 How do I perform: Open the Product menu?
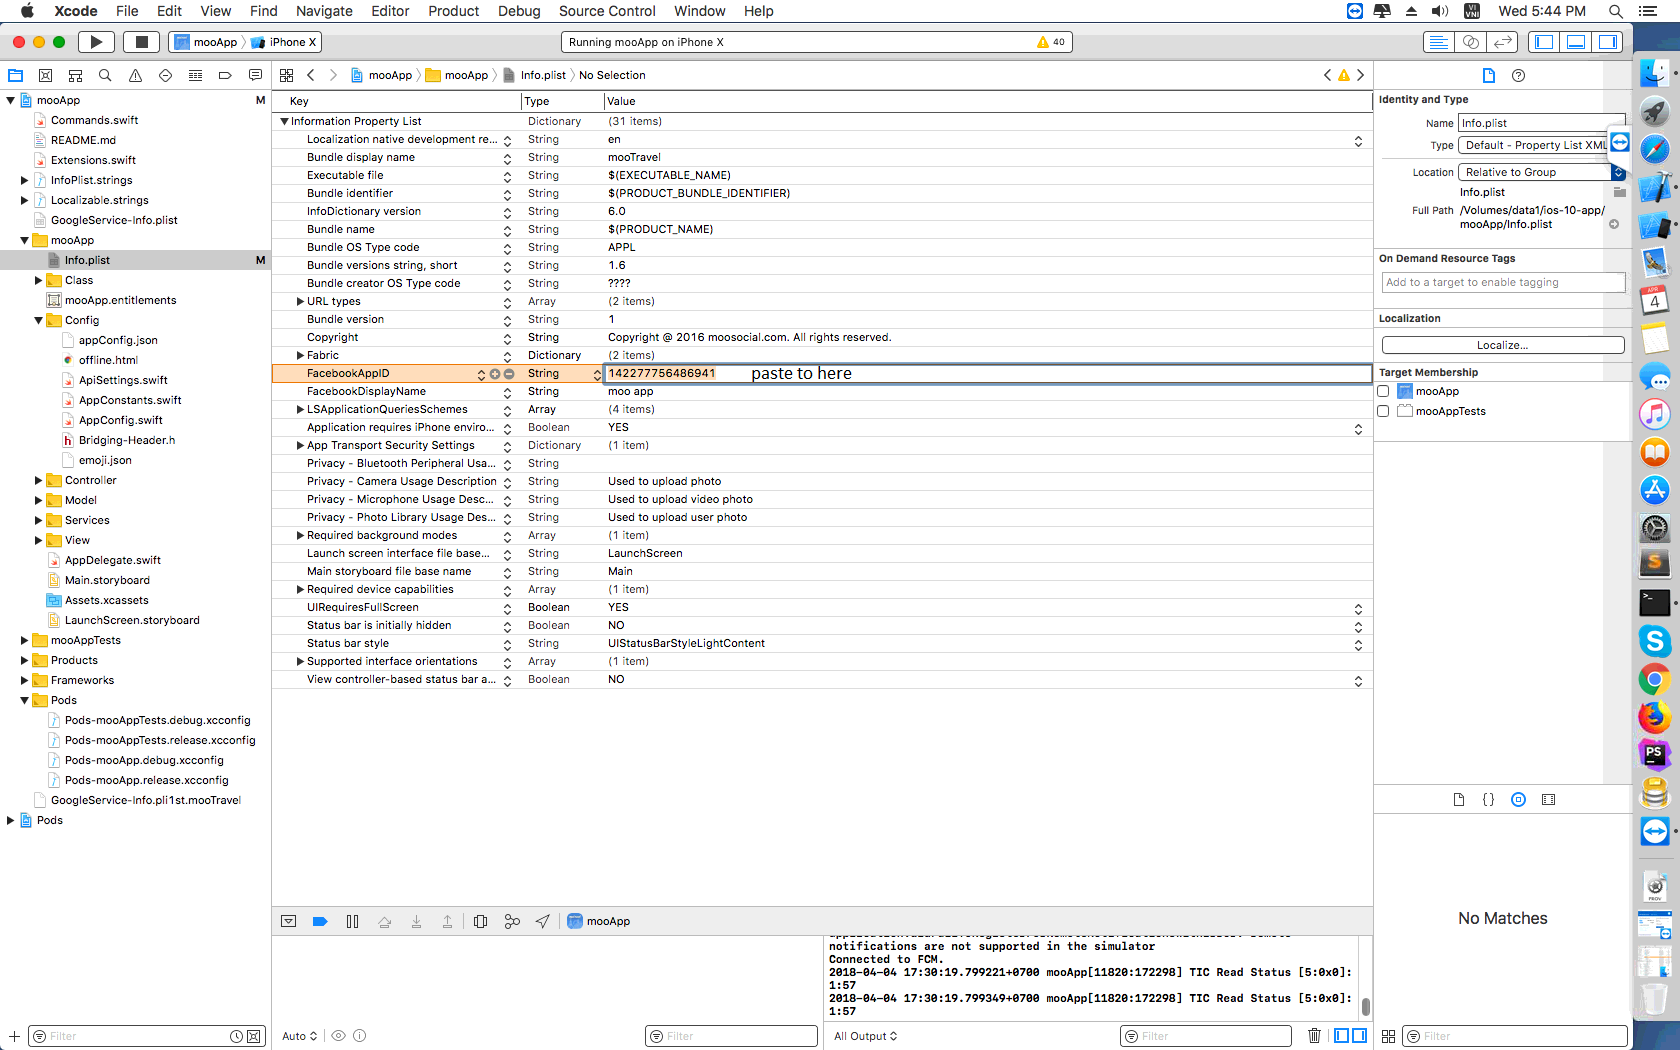(454, 11)
